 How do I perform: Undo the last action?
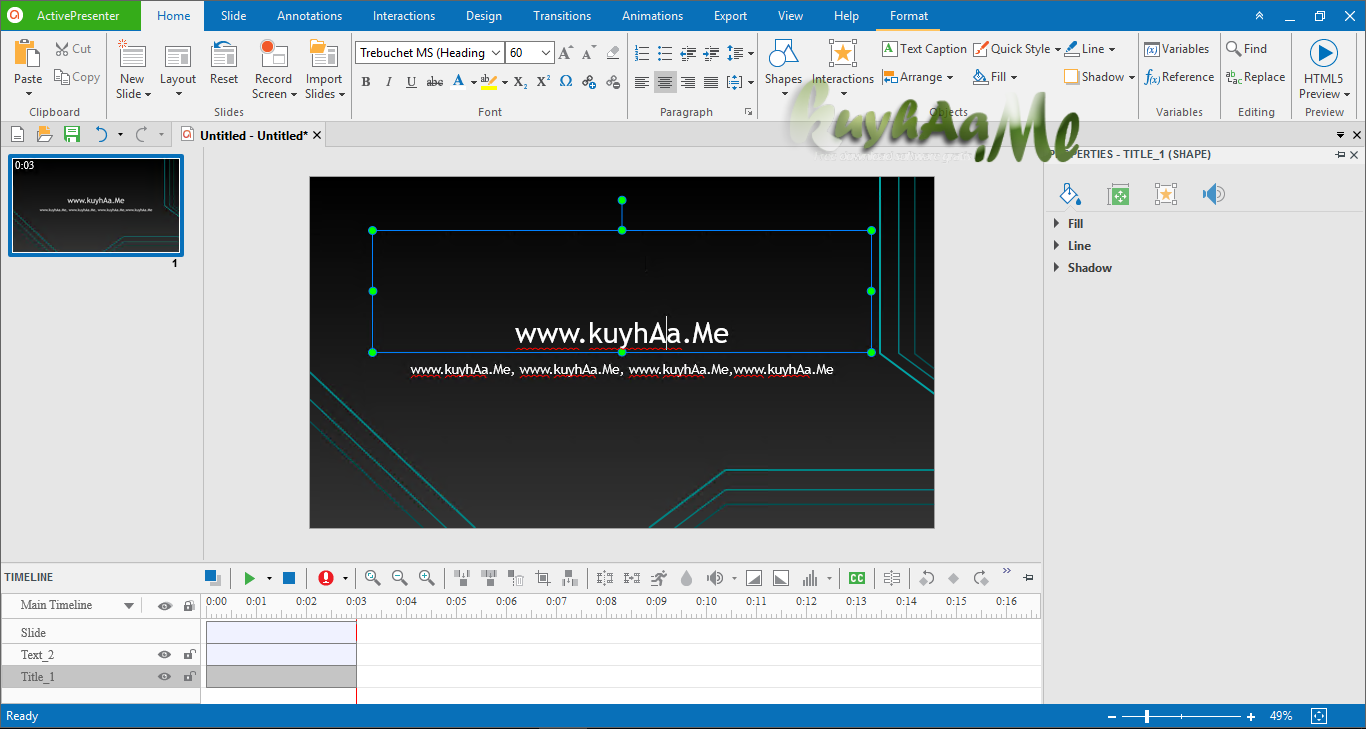pos(101,134)
